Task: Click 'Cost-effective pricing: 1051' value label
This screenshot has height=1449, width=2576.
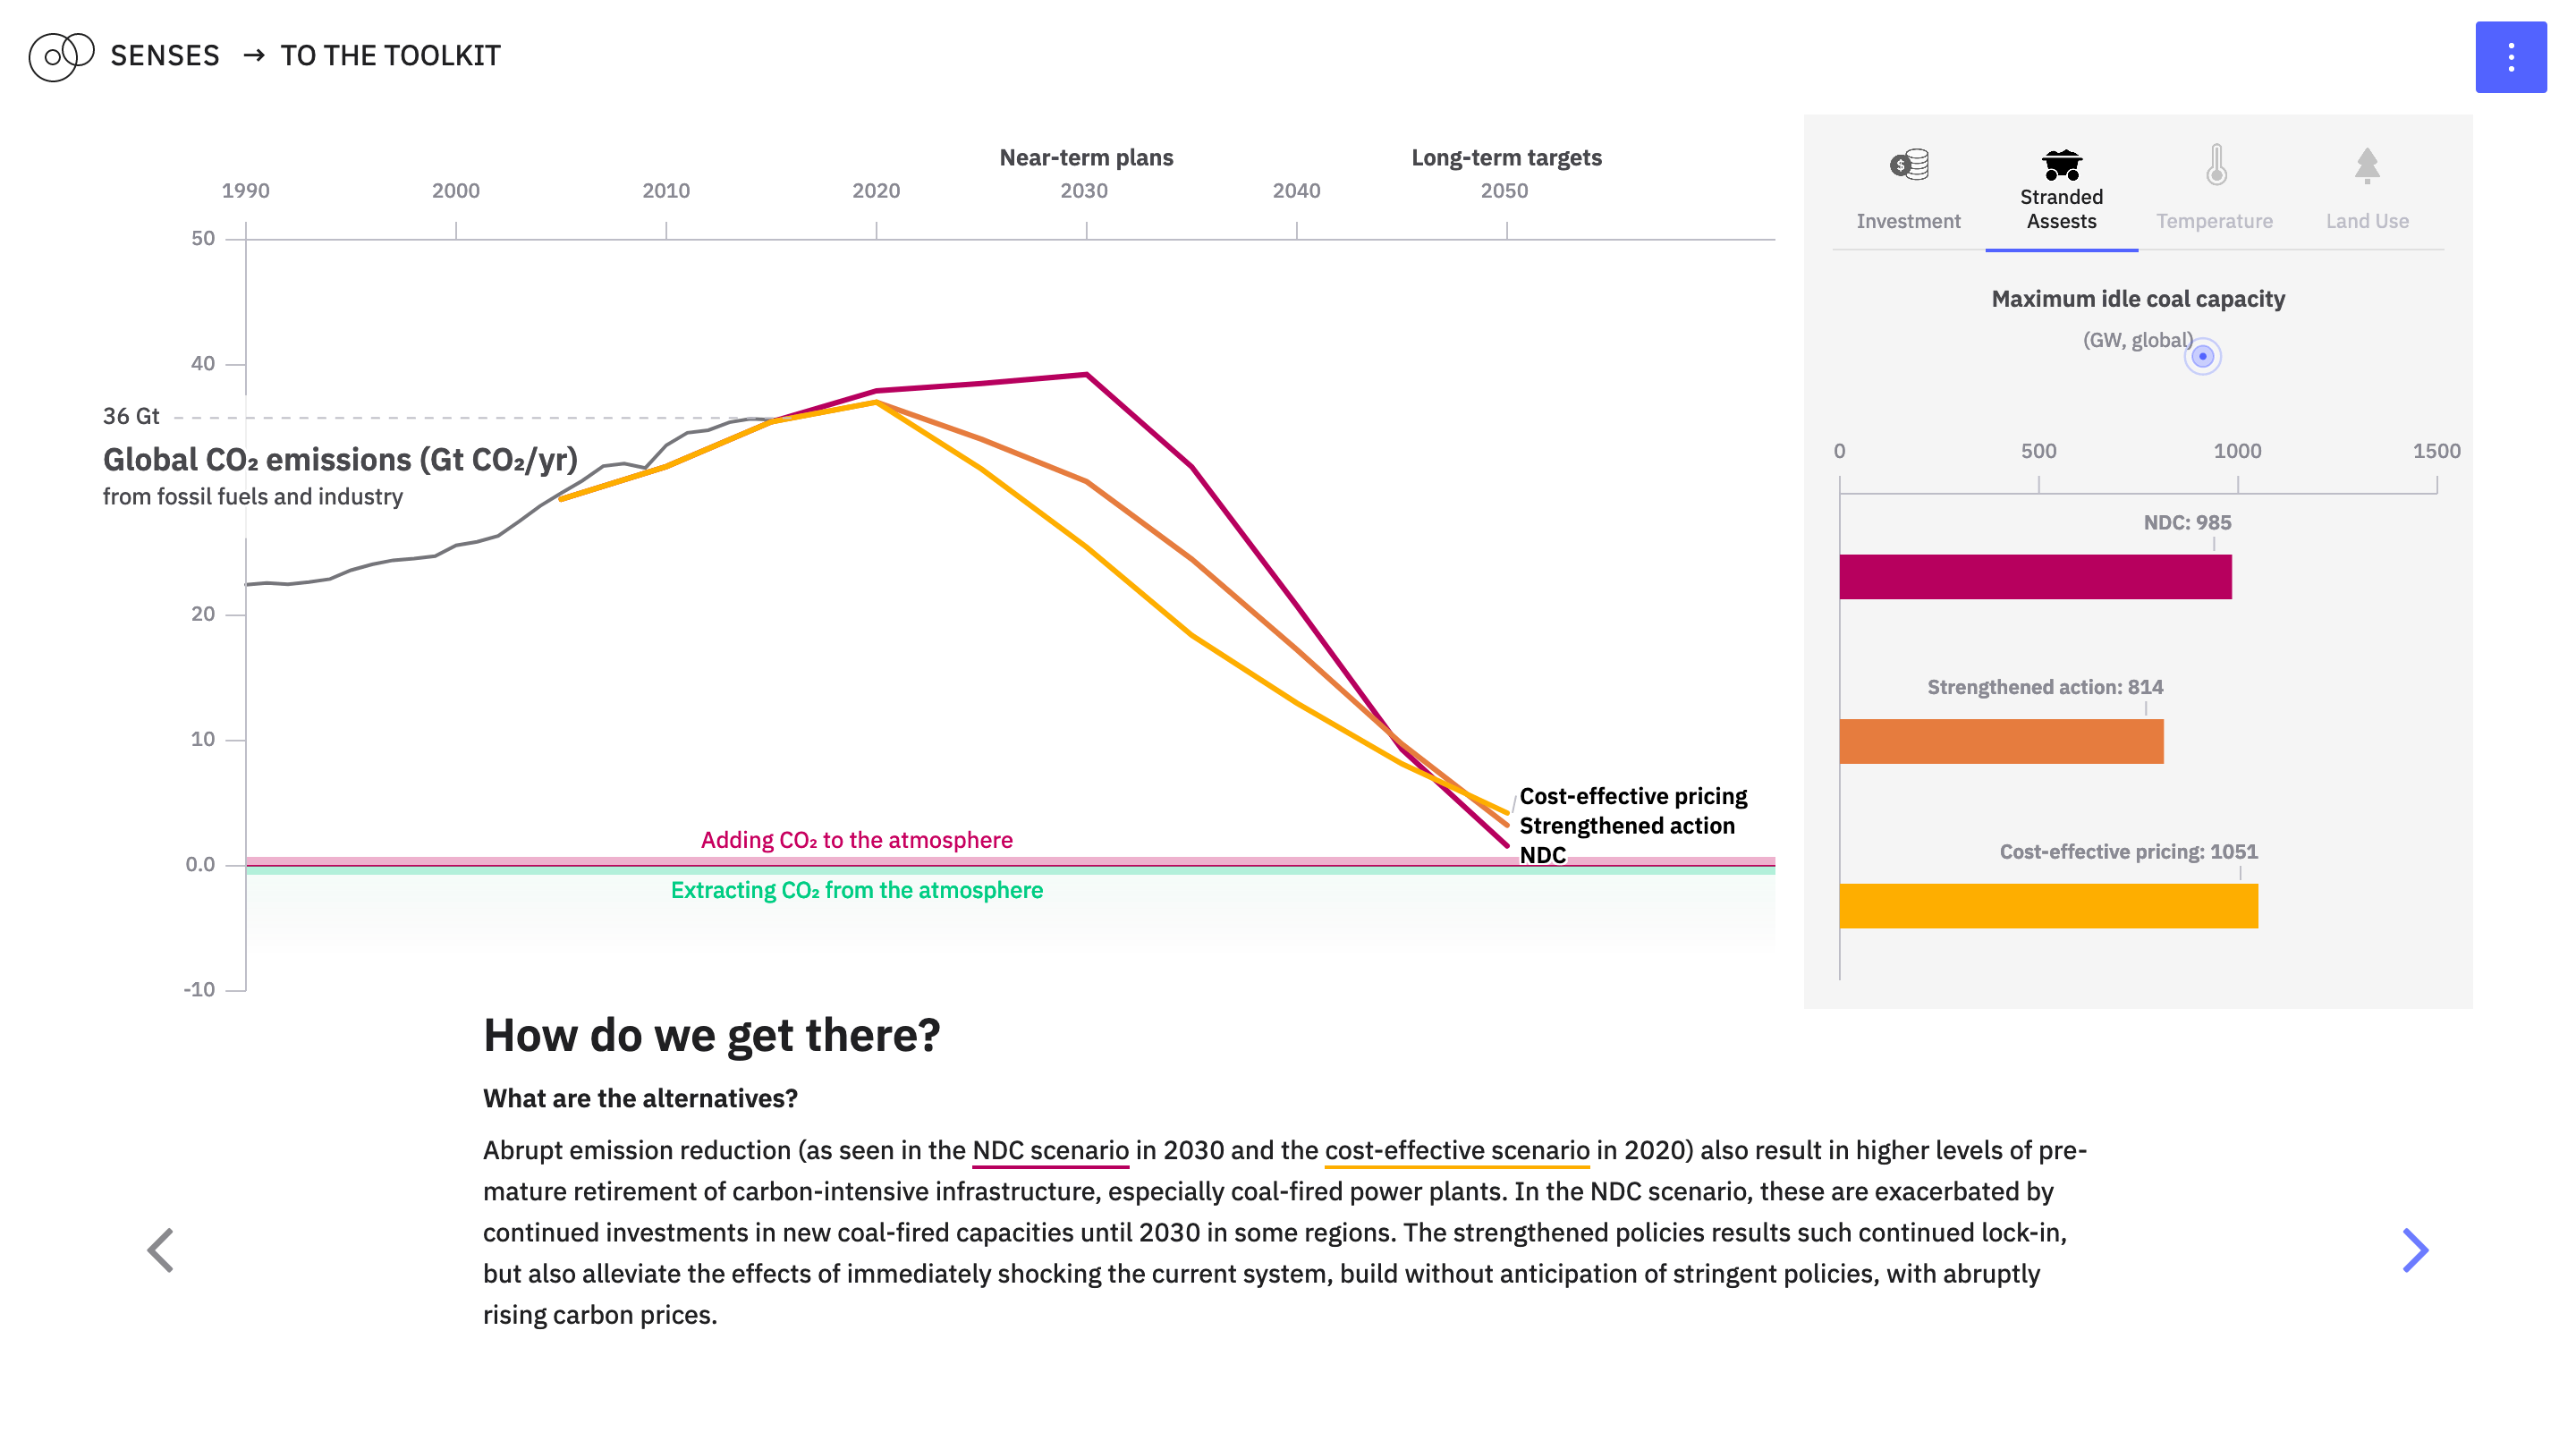Action: tap(2128, 852)
